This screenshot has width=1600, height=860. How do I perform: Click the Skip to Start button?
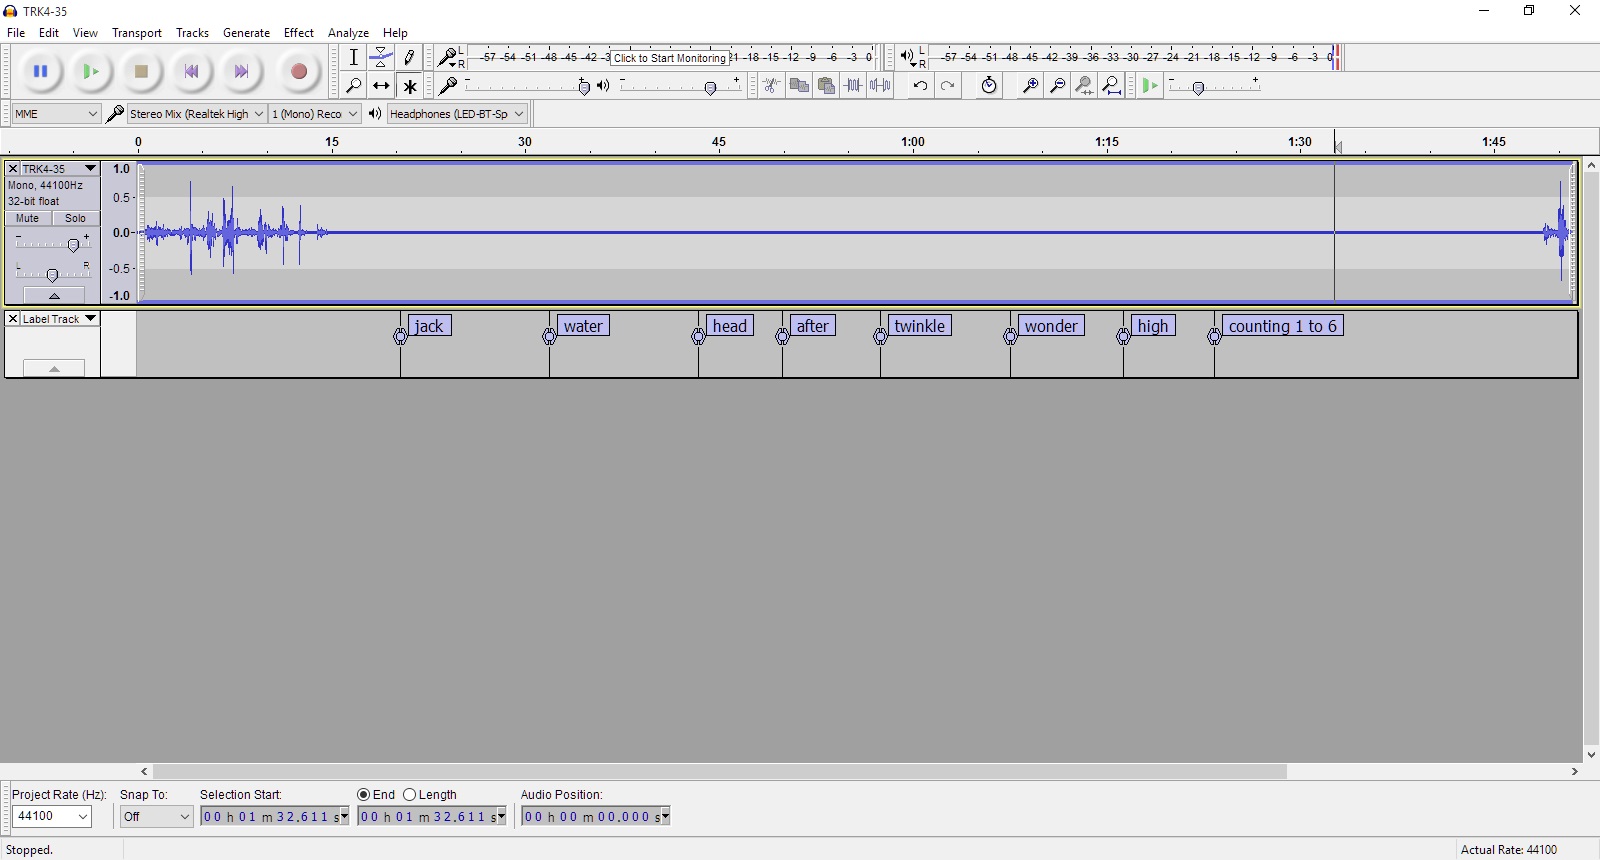[191, 72]
